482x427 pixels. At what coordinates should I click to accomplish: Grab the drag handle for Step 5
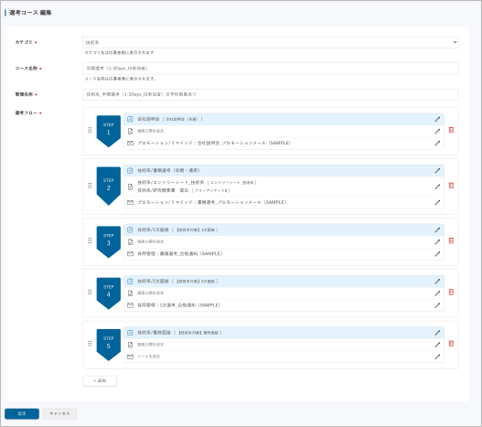pos(90,343)
